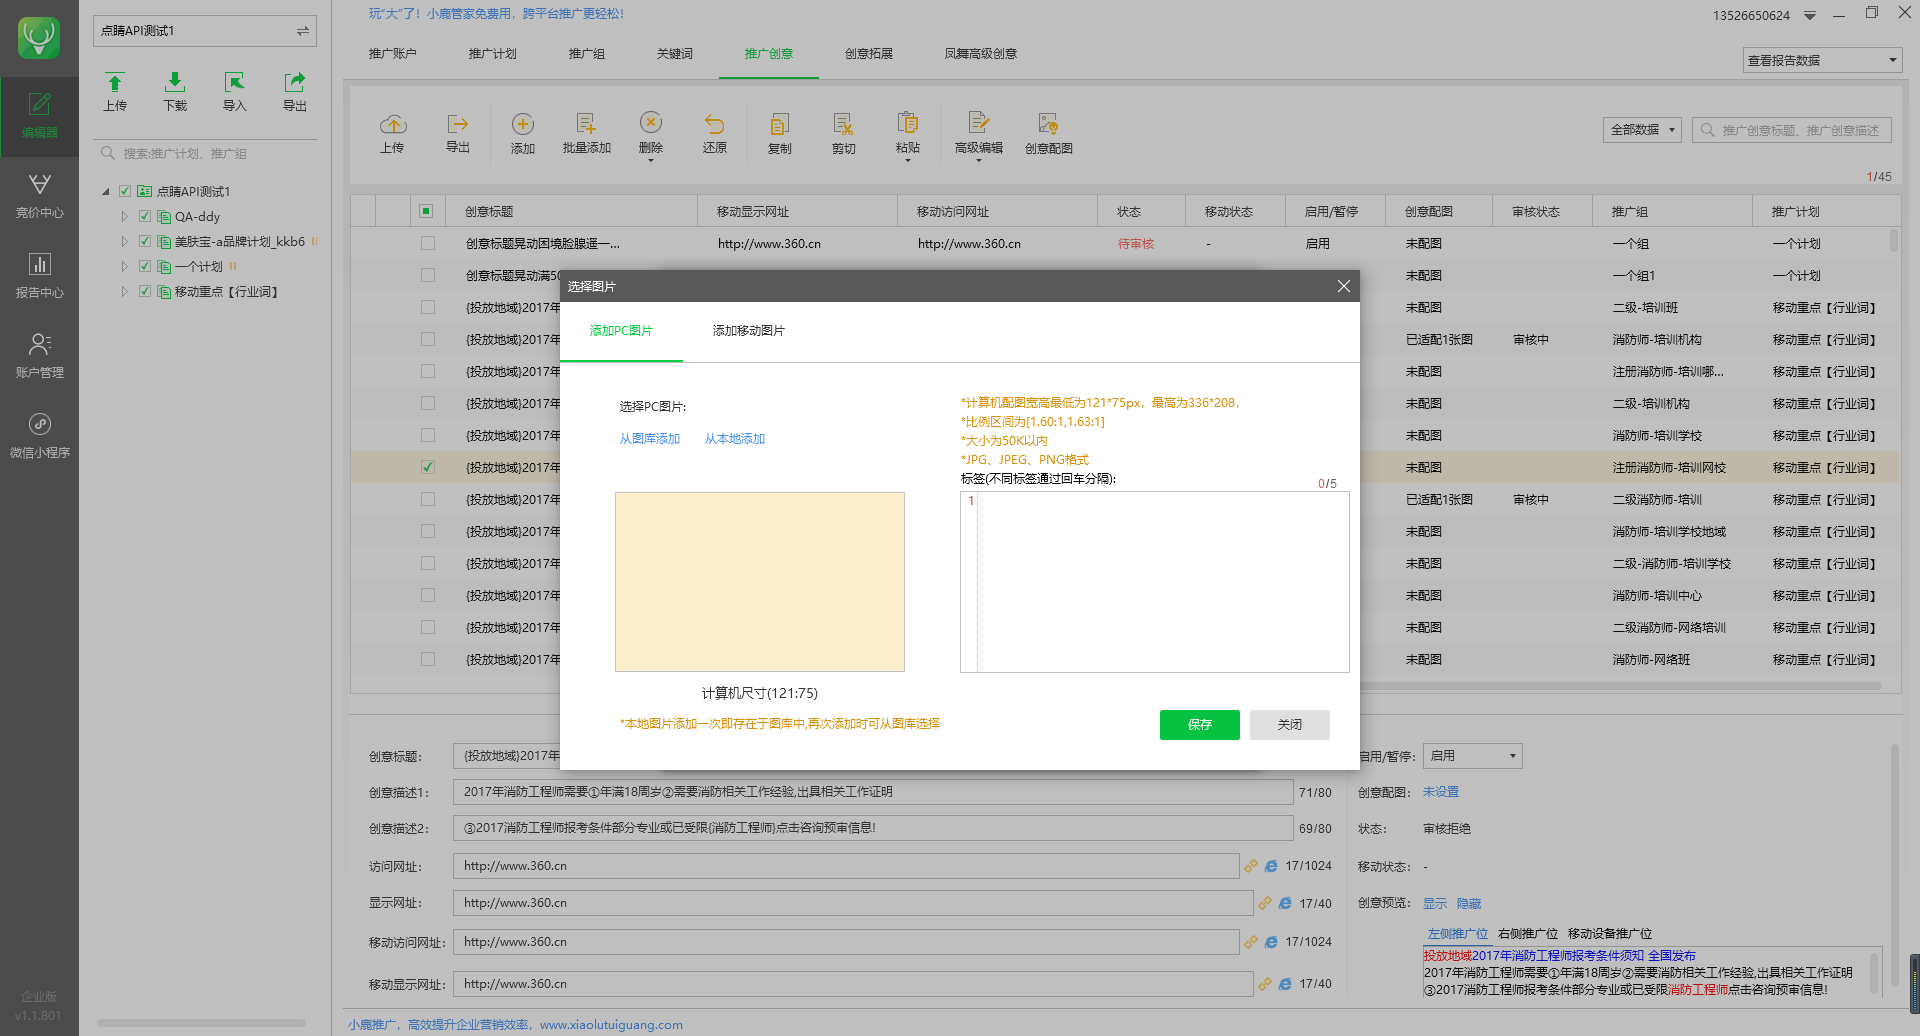1920x1036 pixels.
Task: Open the 微信小程序 sidebar section
Action: pyautogui.click(x=39, y=436)
